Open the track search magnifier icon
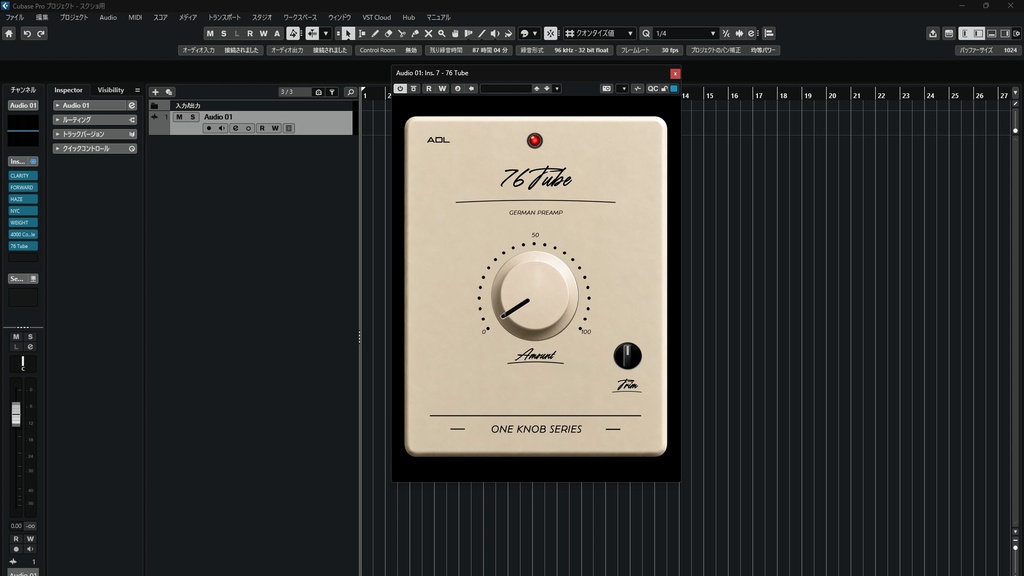 pyautogui.click(x=350, y=92)
